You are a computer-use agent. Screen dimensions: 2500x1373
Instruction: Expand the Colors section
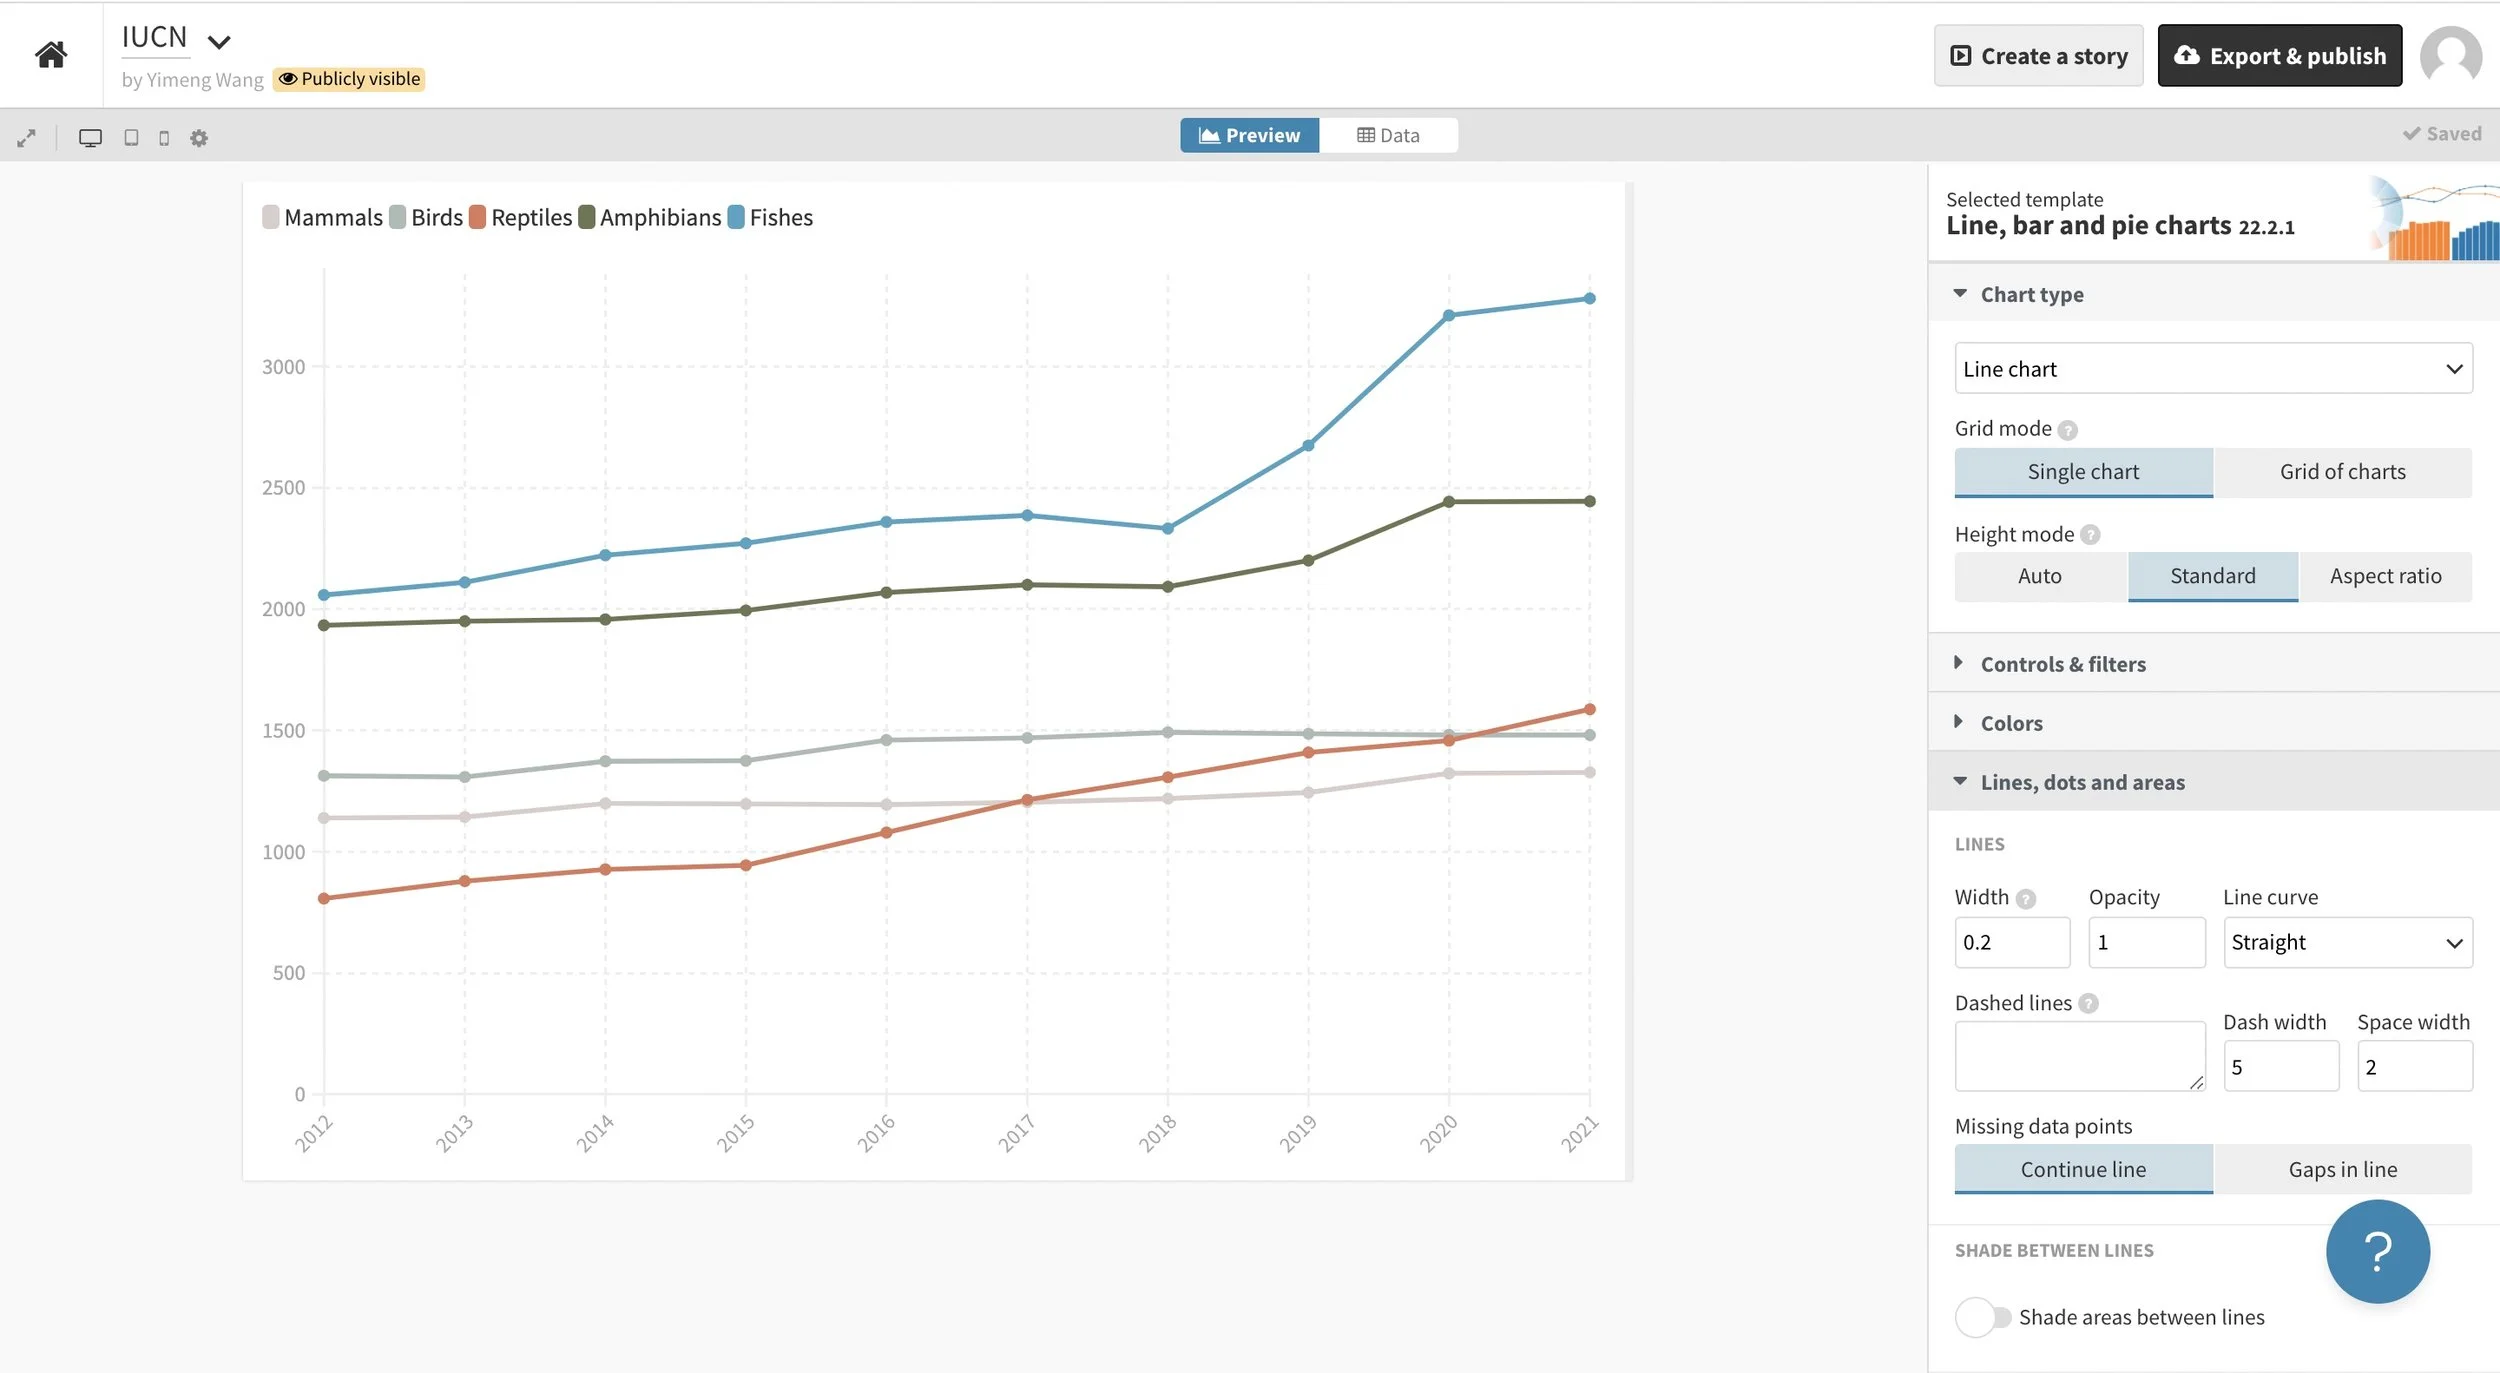[2011, 723]
